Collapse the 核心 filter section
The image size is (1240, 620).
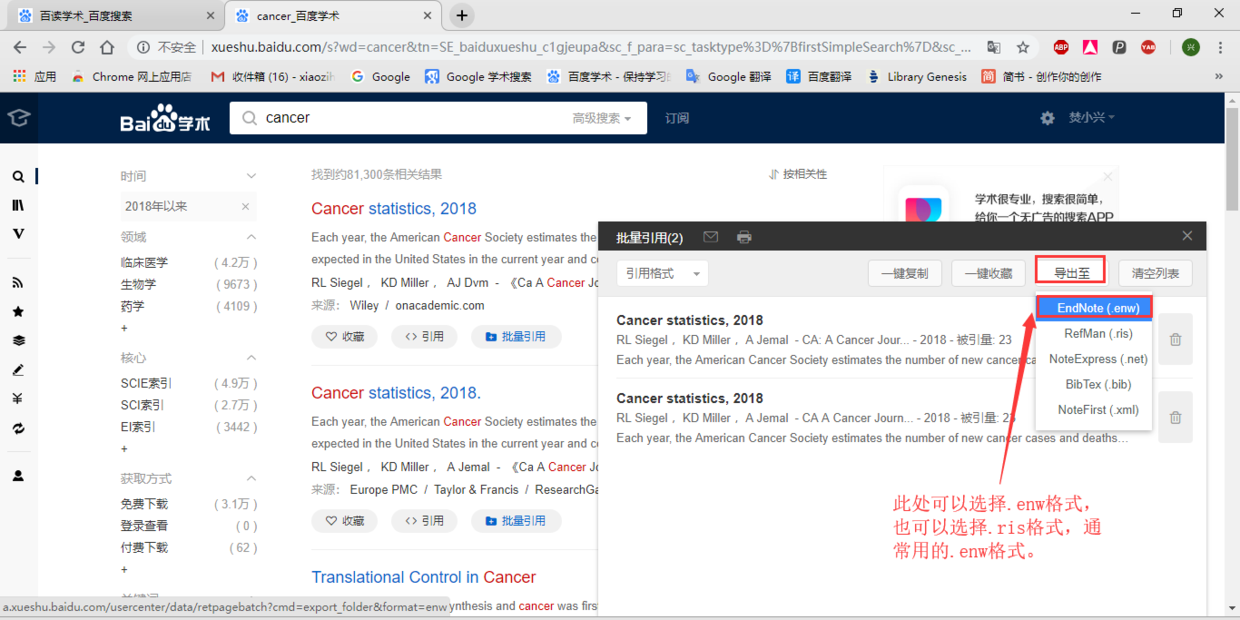(251, 358)
